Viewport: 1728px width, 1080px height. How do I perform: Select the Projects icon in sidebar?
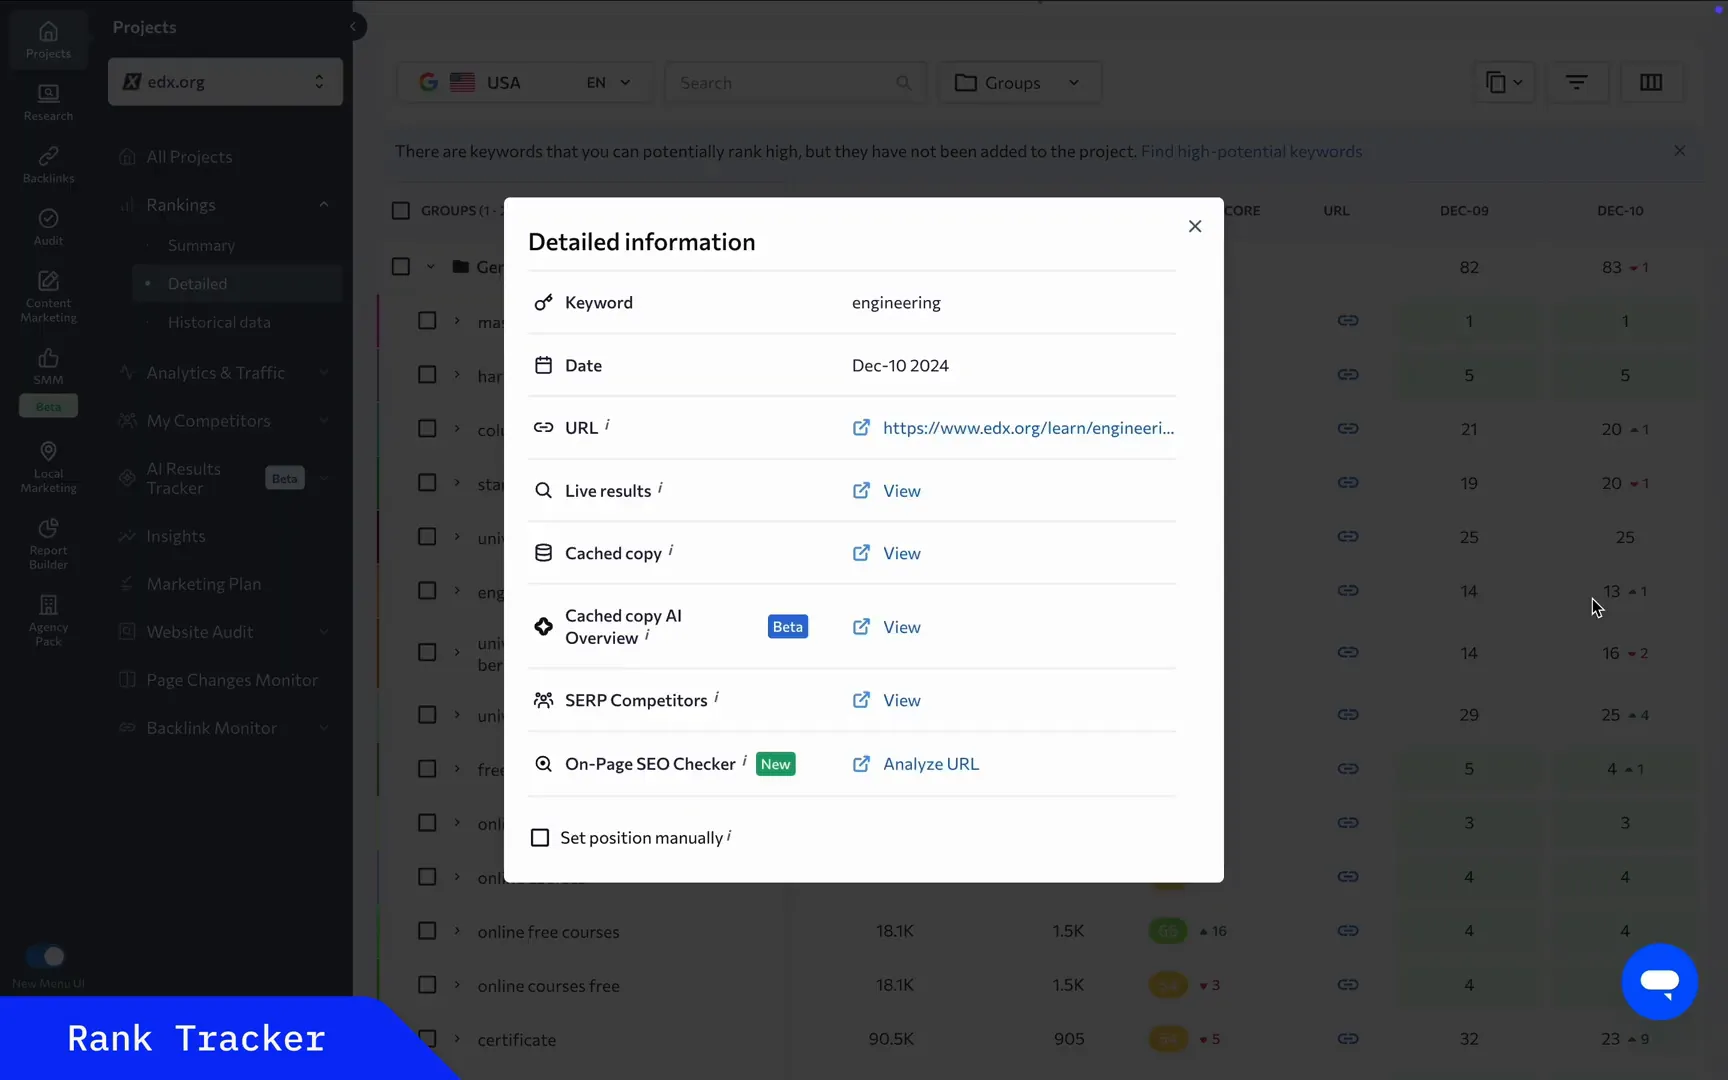coord(48,38)
